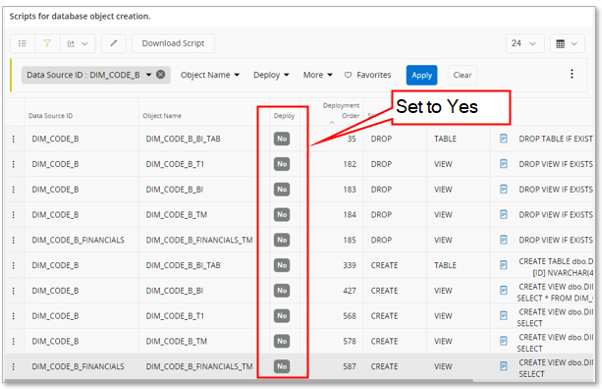Screen dimensions: 602x389
Task: Open script document icon for deployment order 35
Action: pos(503,139)
